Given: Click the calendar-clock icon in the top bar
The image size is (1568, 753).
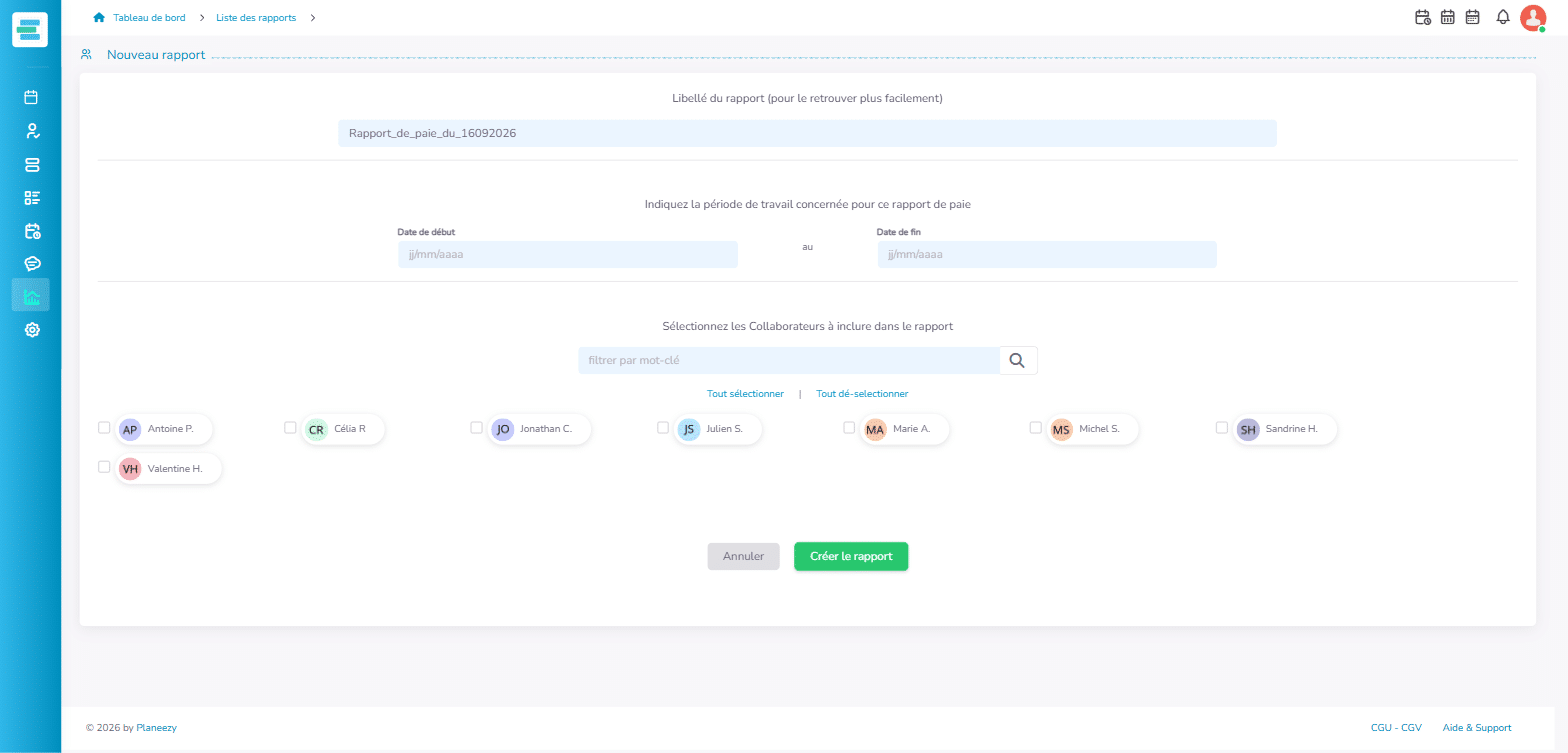Looking at the screenshot, I should click(1423, 17).
